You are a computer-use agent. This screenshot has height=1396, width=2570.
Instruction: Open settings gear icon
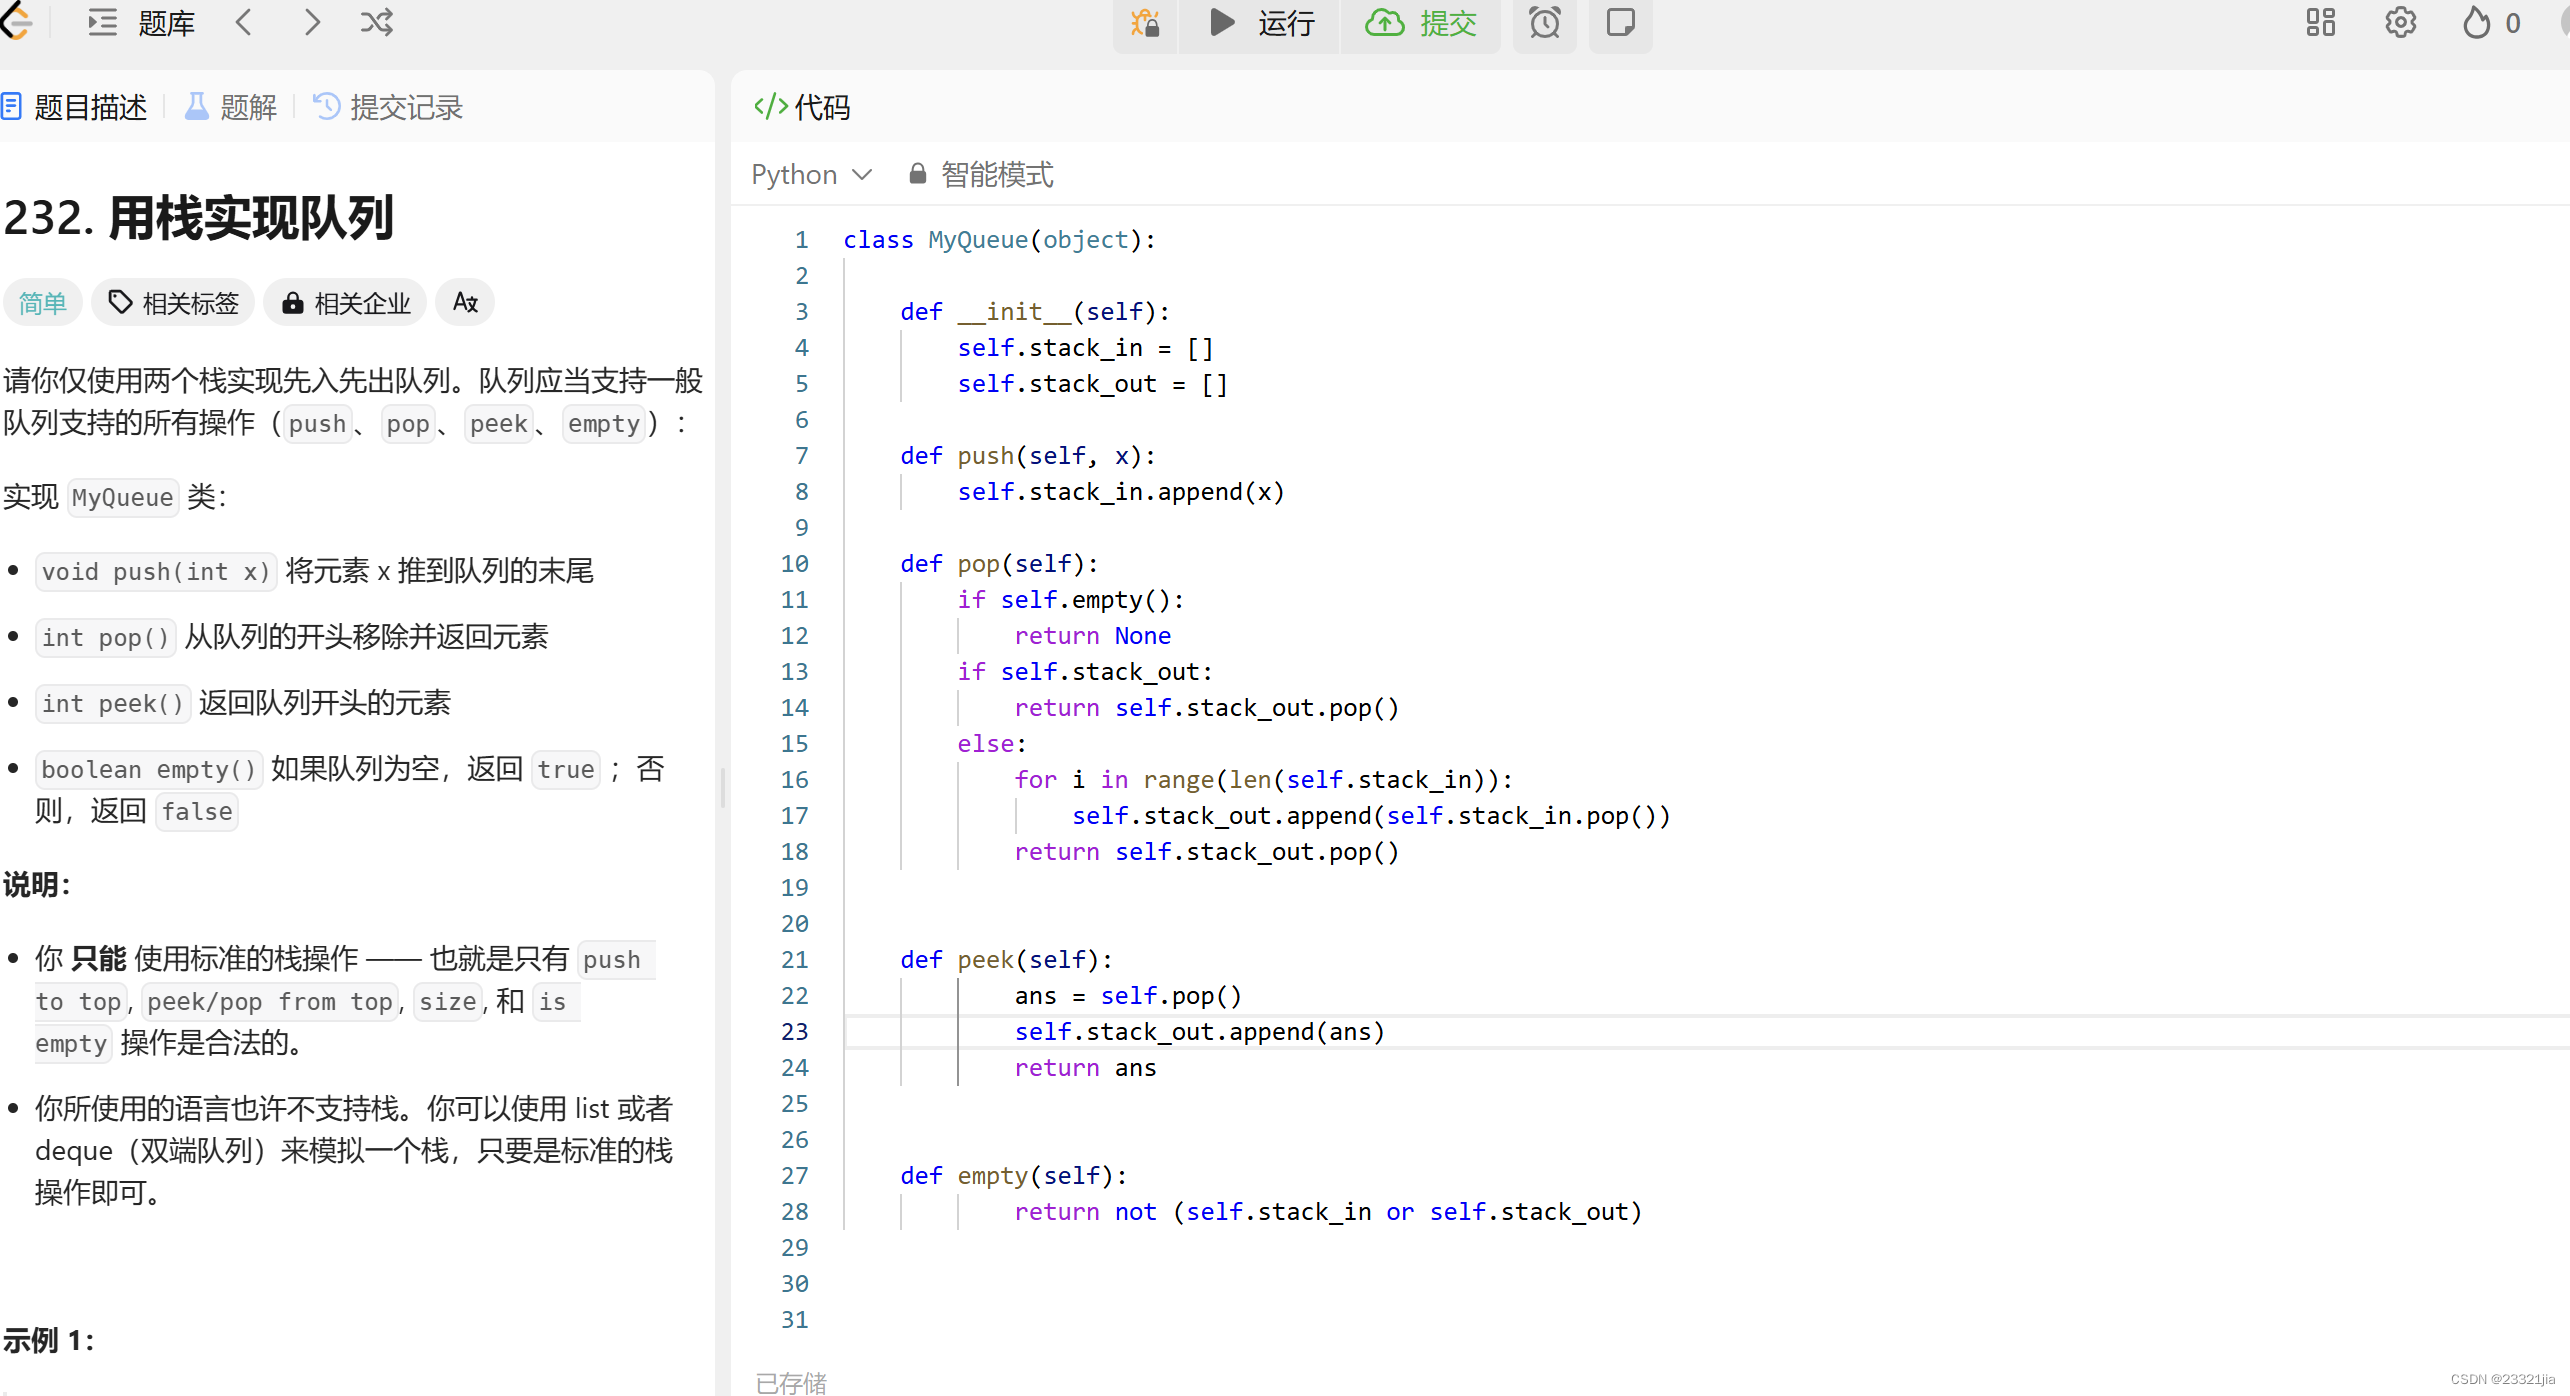[x=2400, y=23]
